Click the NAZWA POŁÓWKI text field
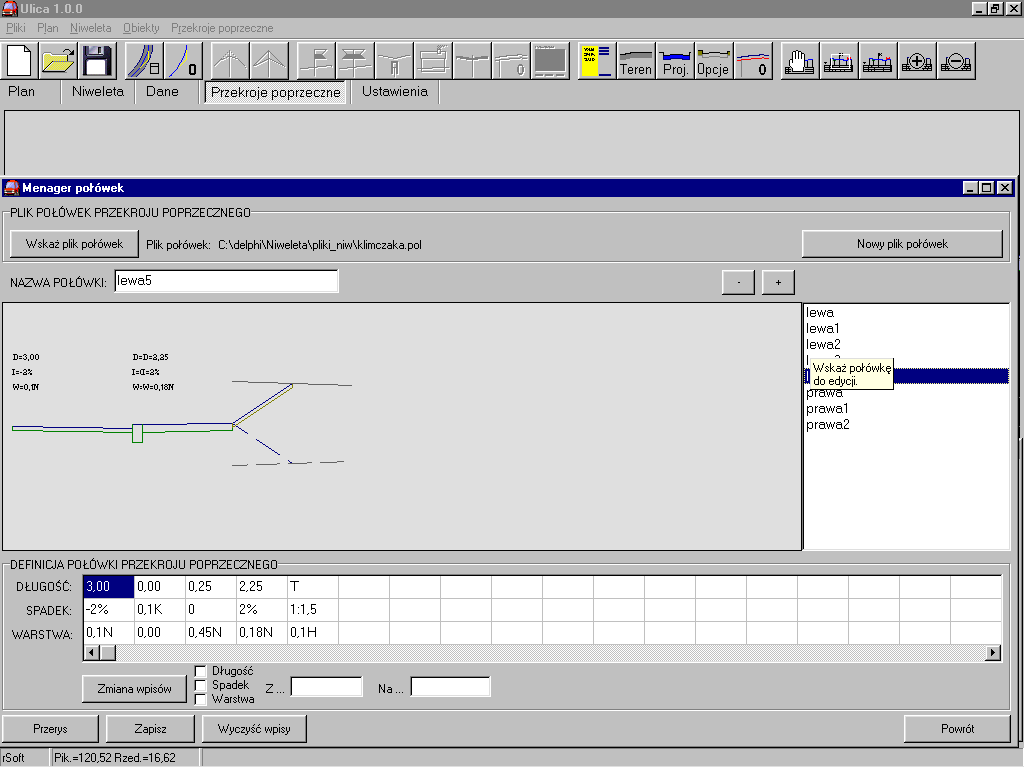The image size is (1024, 768). point(226,281)
